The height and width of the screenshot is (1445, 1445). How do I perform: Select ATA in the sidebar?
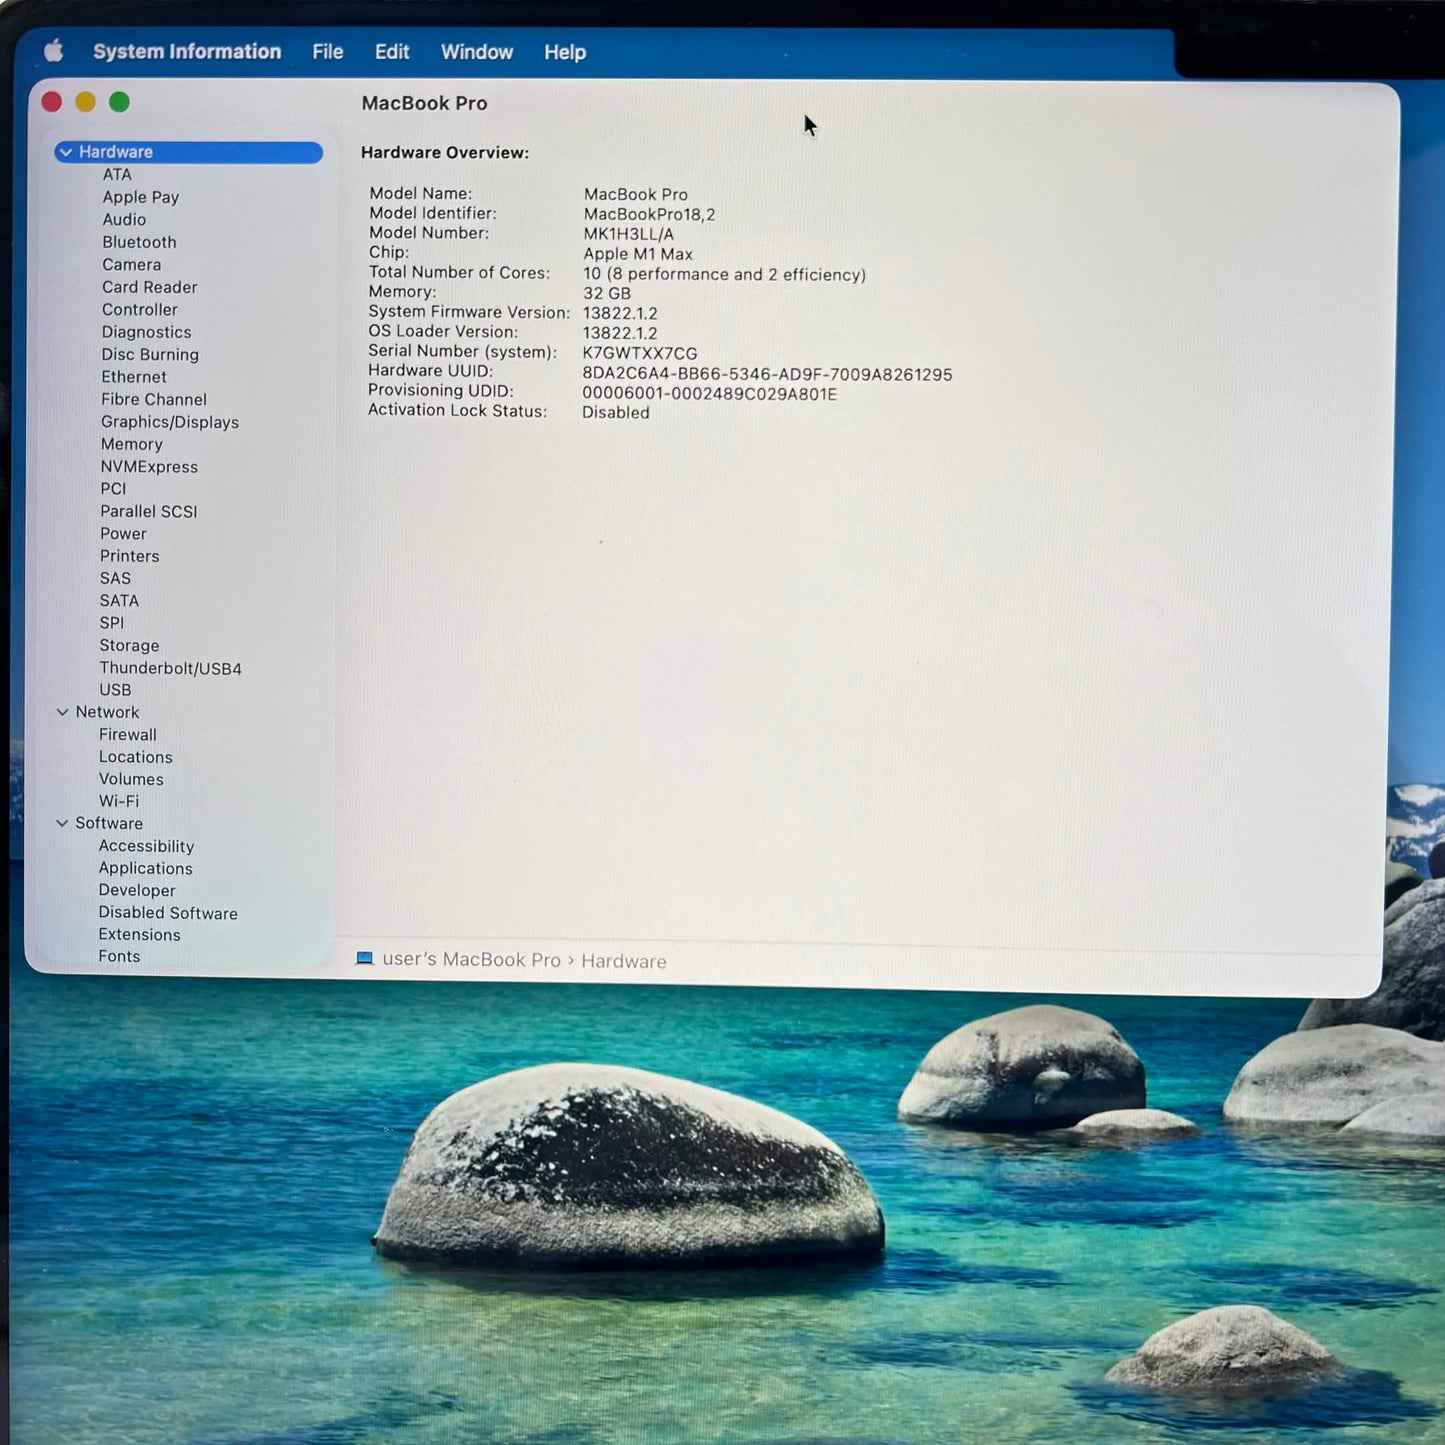coord(117,174)
